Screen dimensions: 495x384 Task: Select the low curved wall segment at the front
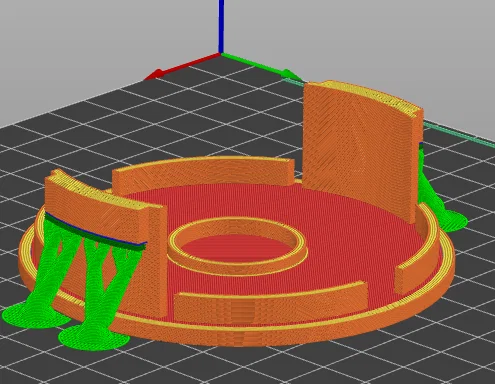[x=271, y=302]
